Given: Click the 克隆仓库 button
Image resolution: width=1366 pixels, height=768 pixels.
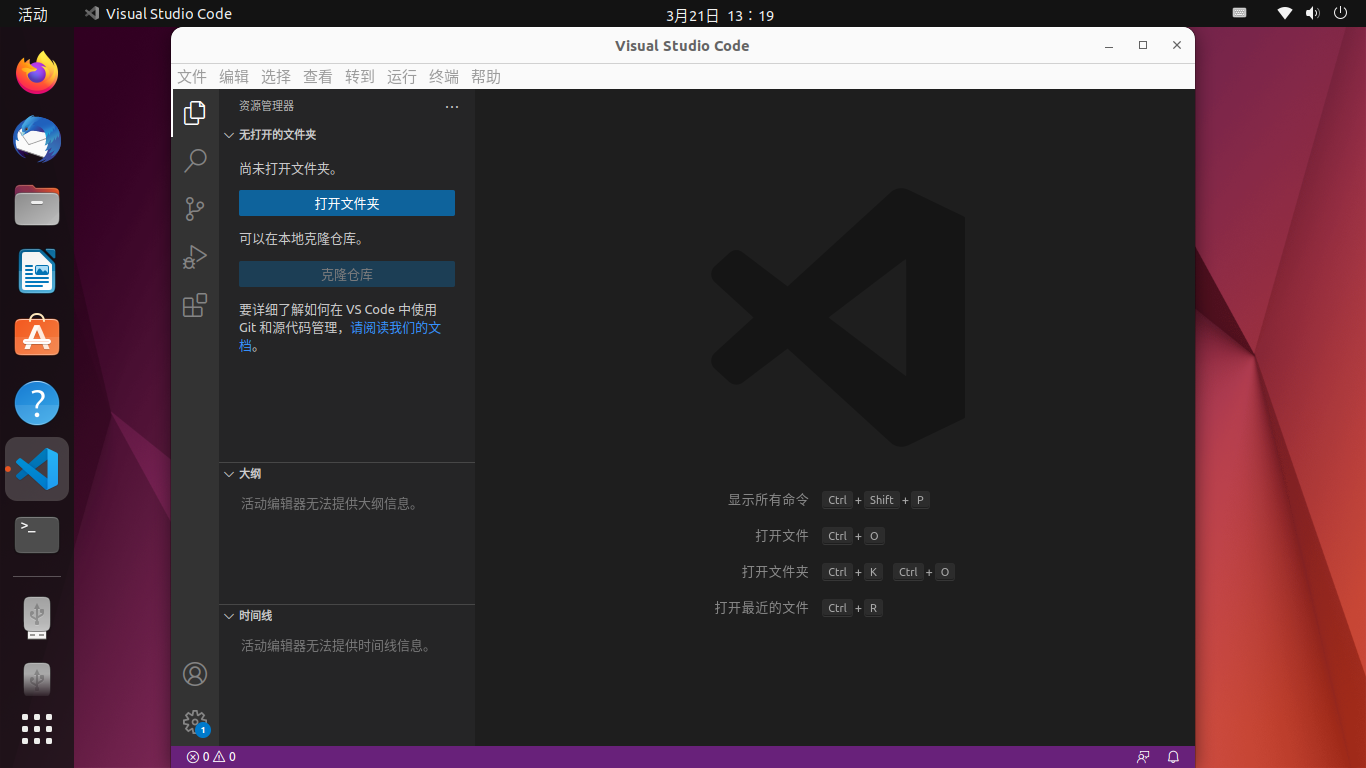Looking at the screenshot, I should point(347,274).
